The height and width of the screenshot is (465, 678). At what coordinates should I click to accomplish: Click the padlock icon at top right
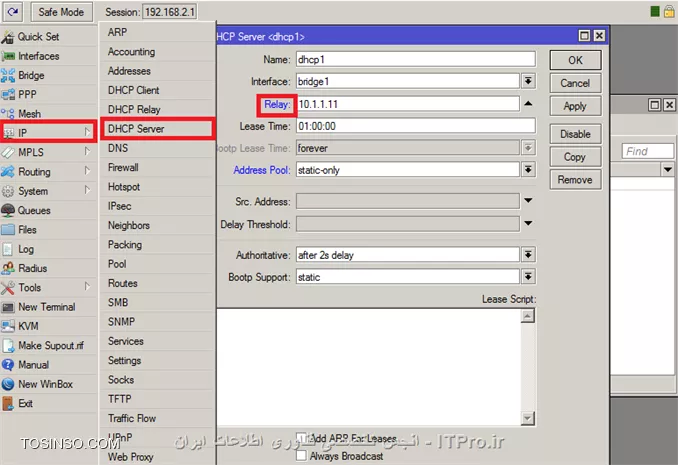tap(669, 12)
